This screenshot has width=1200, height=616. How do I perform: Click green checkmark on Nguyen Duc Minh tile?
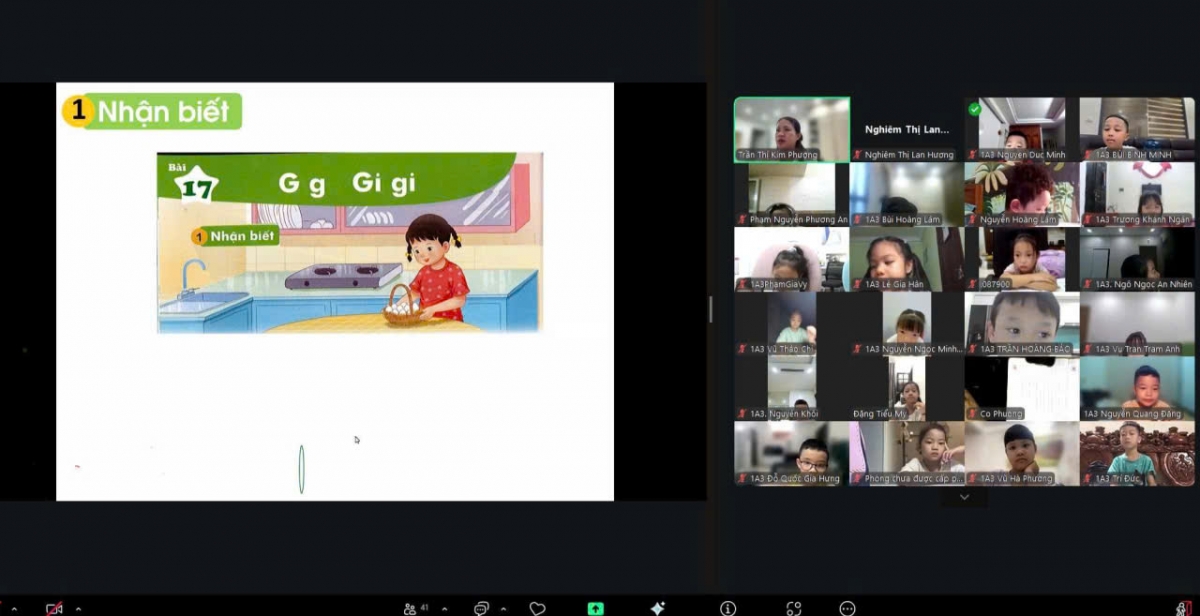pyautogui.click(x=974, y=108)
